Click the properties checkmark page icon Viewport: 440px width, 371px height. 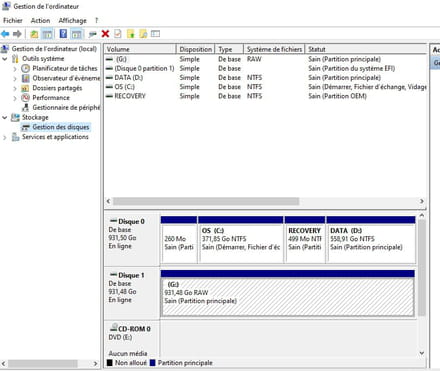(118, 34)
